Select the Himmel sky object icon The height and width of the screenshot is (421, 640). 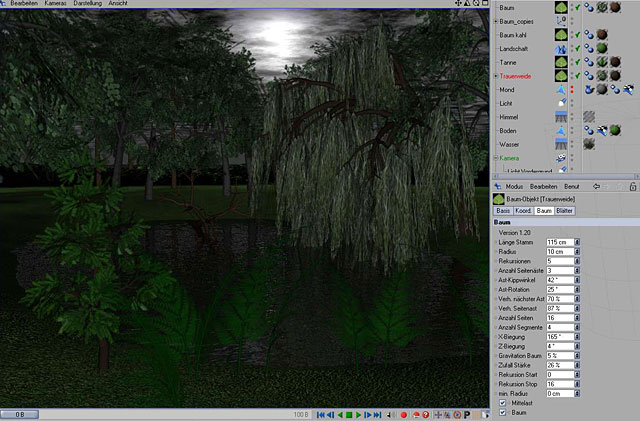pos(561,117)
